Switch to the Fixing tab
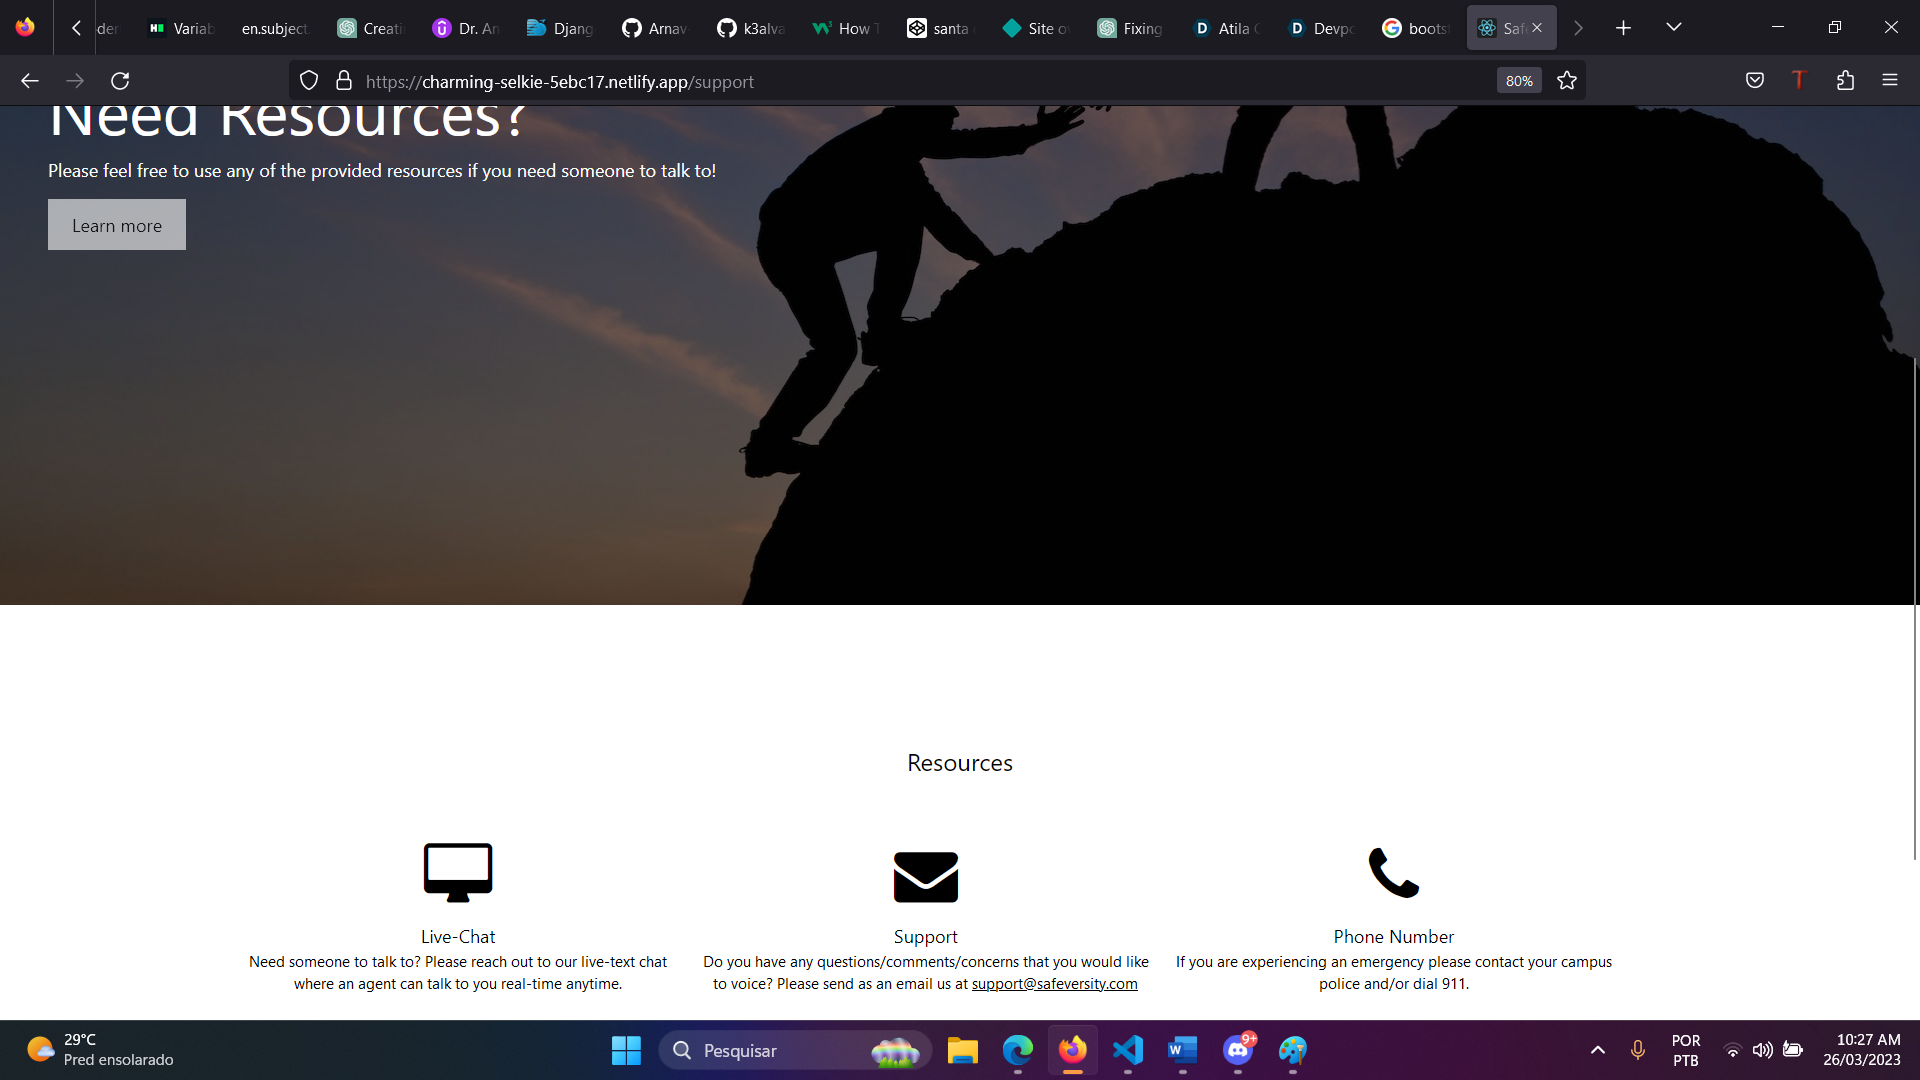 [x=1130, y=28]
